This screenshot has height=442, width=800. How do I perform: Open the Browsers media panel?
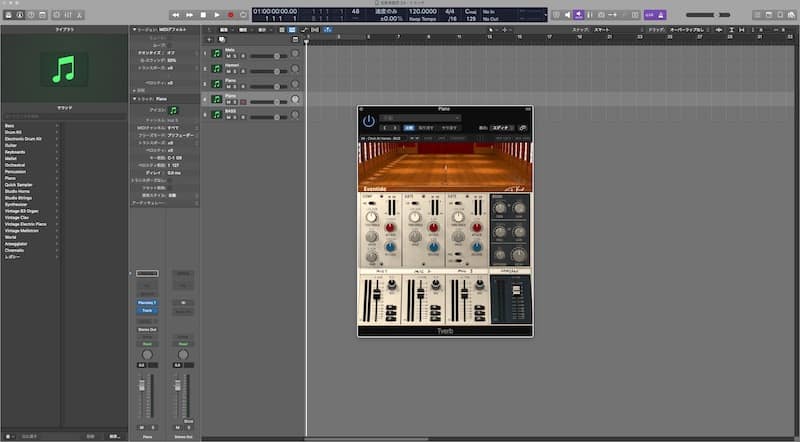tap(791, 15)
